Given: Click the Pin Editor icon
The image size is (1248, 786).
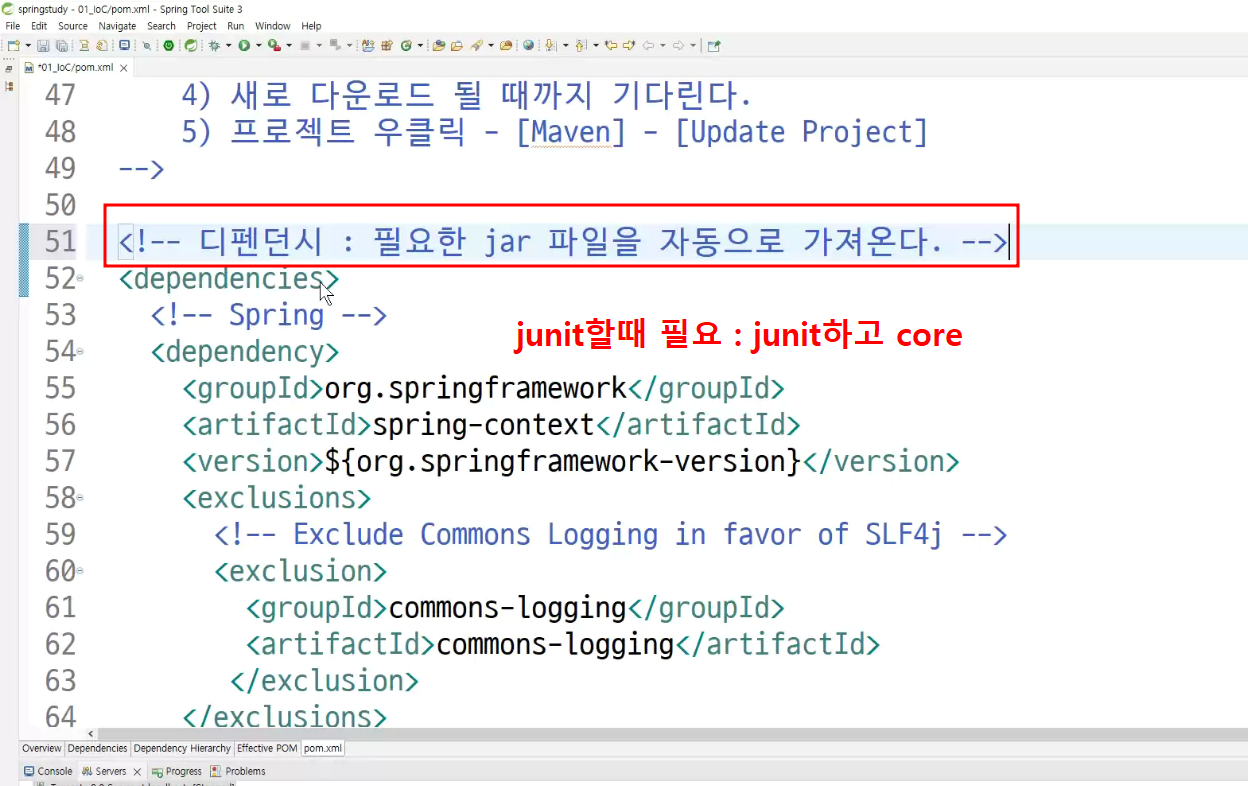Looking at the screenshot, I should pyautogui.click(x=714, y=45).
